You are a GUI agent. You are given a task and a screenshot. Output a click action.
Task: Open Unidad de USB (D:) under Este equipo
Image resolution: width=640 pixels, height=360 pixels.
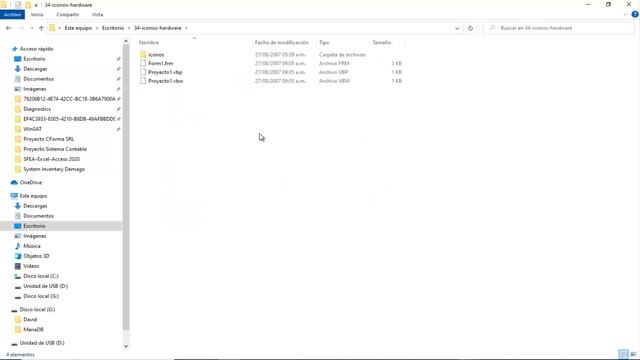(45, 286)
